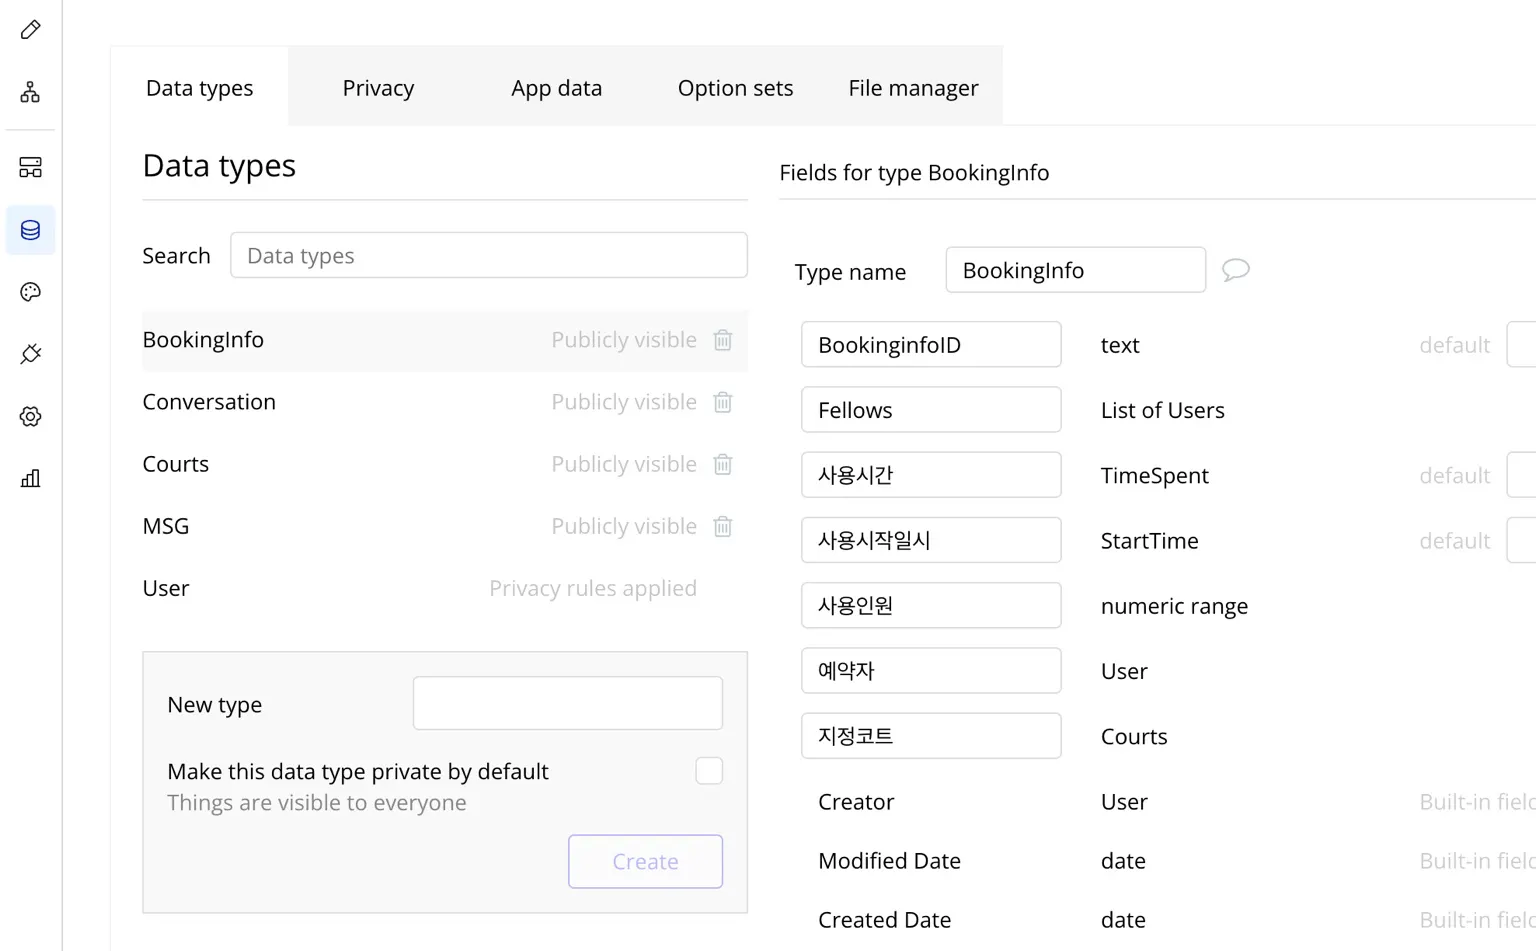Click trash icon for Conversation type
Screen dimensions: 1536x951
(x=723, y=402)
